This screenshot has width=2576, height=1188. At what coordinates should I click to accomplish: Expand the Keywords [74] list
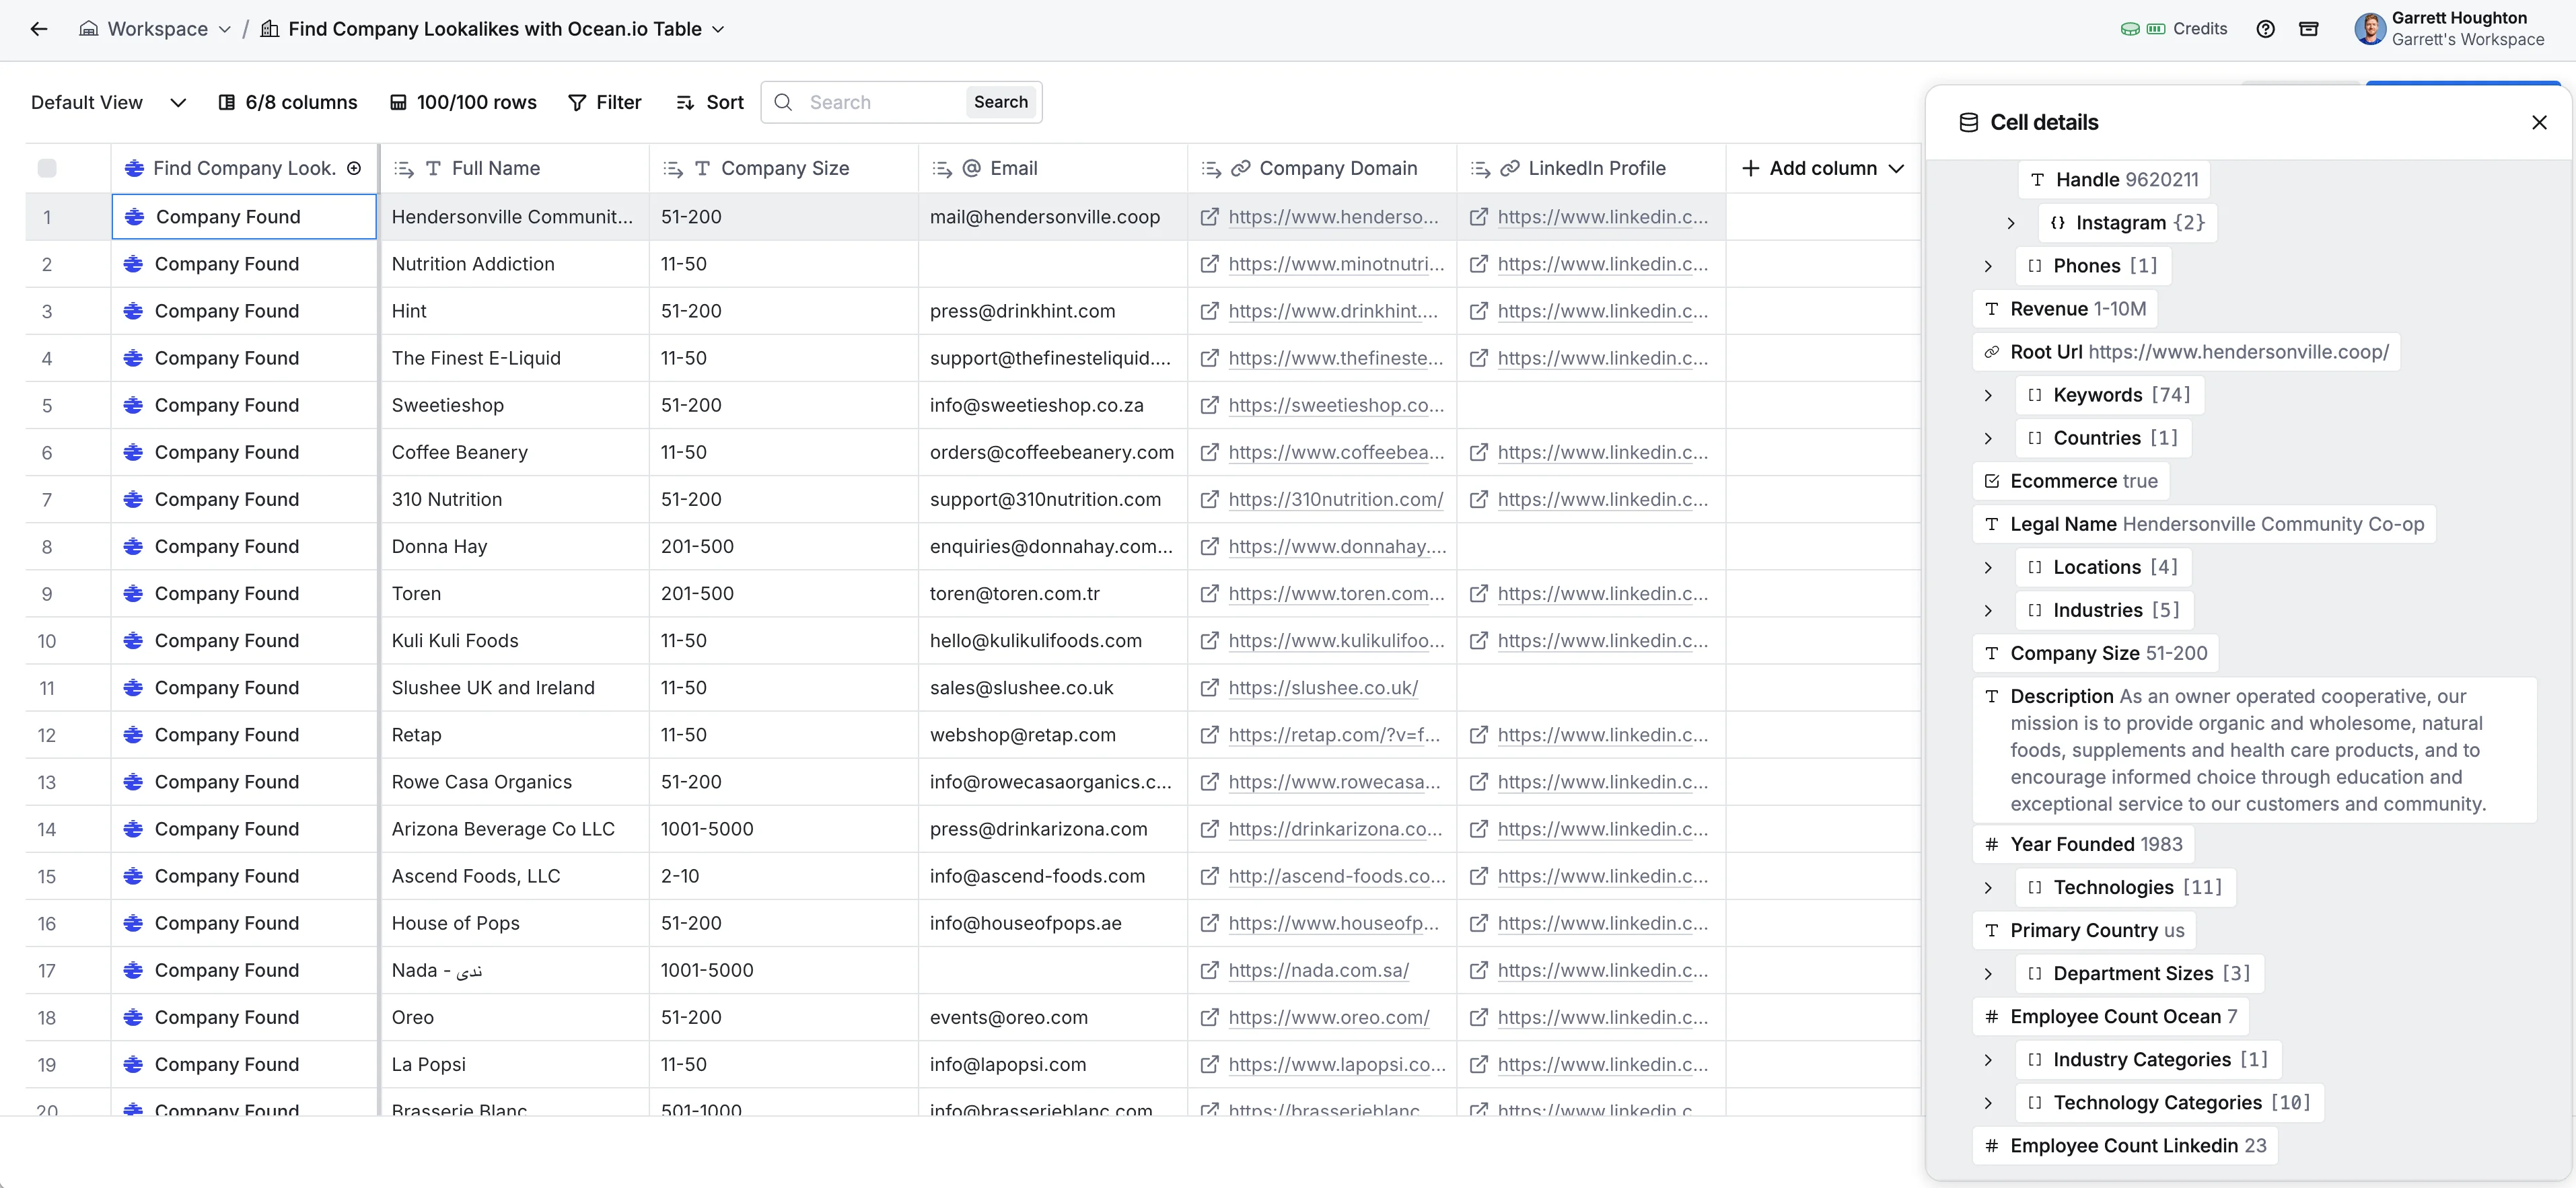[x=1988, y=395]
